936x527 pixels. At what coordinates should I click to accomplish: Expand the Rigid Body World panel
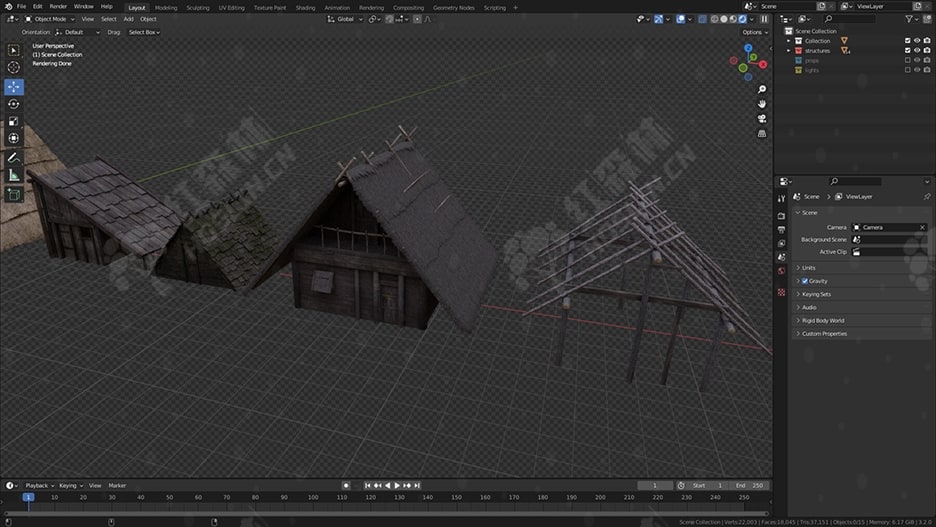point(822,321)
